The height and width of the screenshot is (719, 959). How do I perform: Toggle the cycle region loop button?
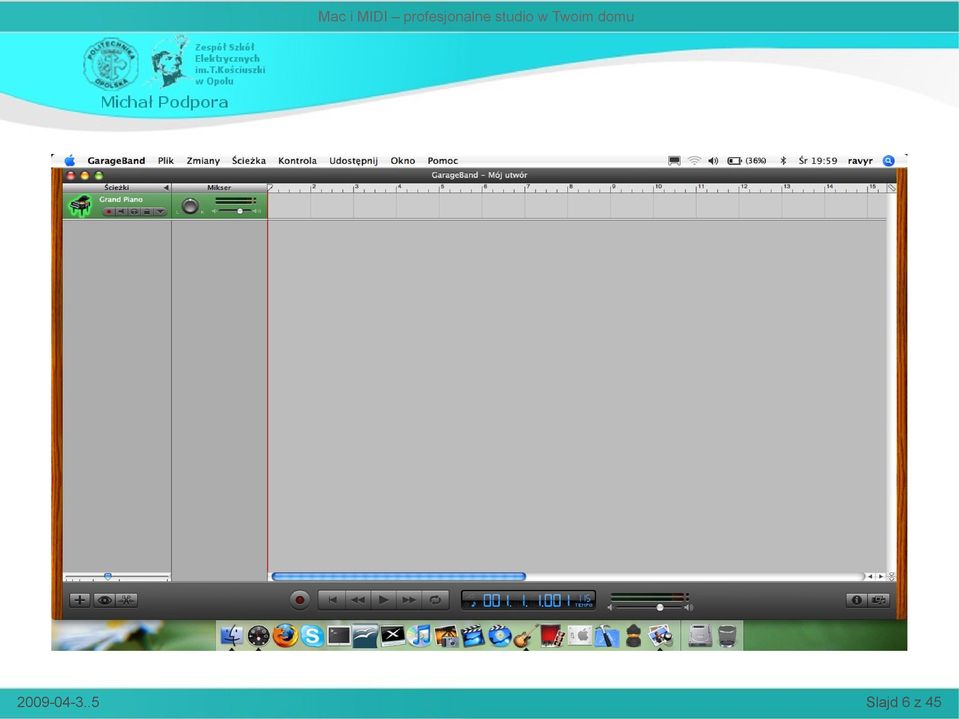pos(435,600)
